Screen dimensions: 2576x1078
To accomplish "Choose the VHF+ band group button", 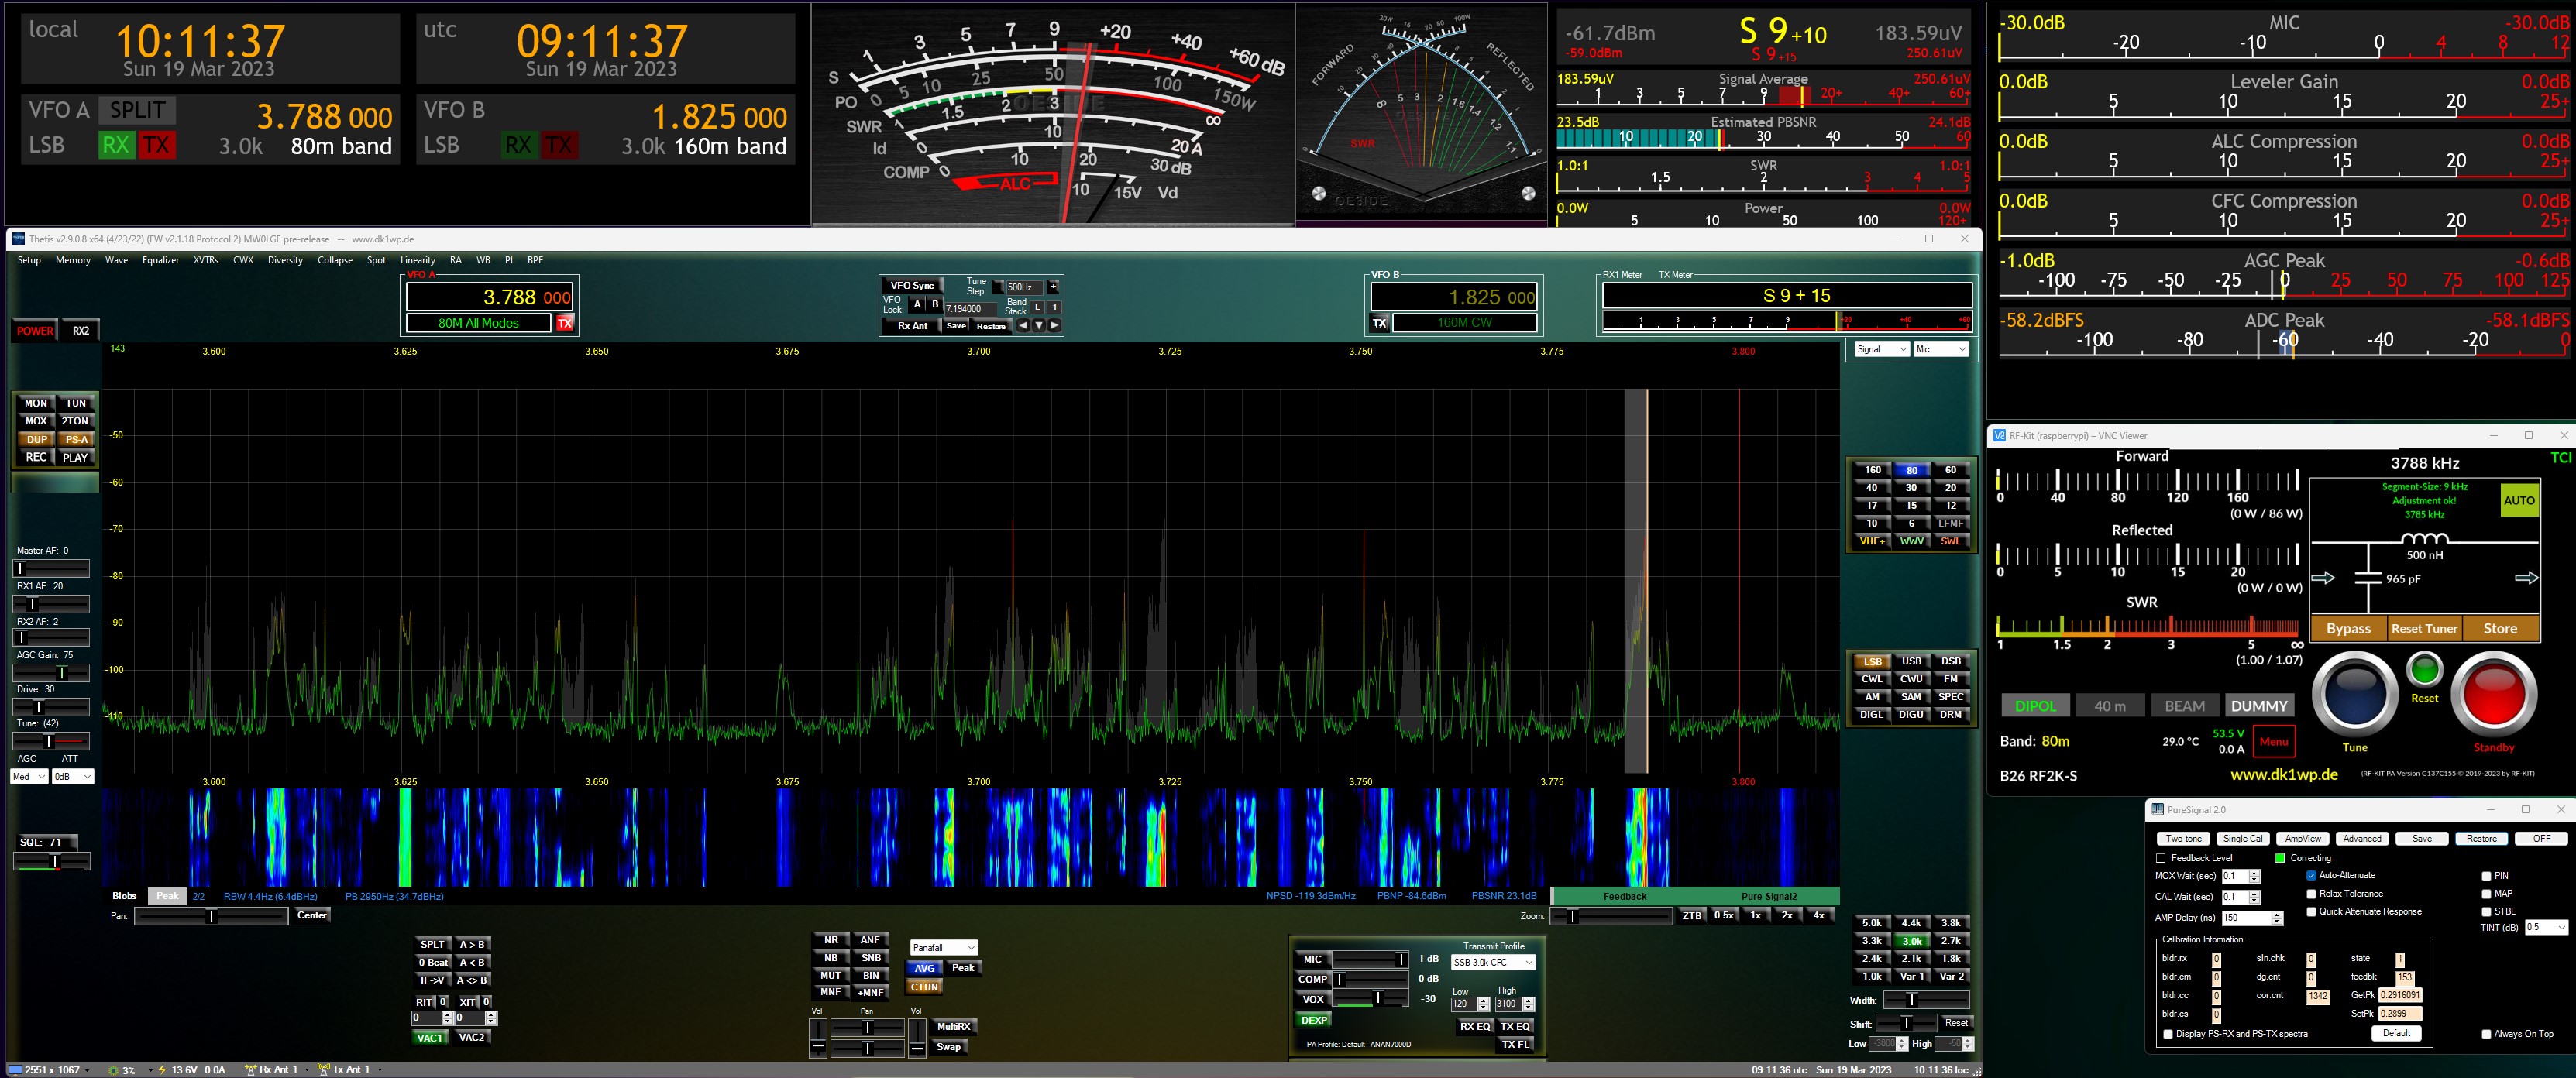I will pyautogui.click(x=1872, y=541).
